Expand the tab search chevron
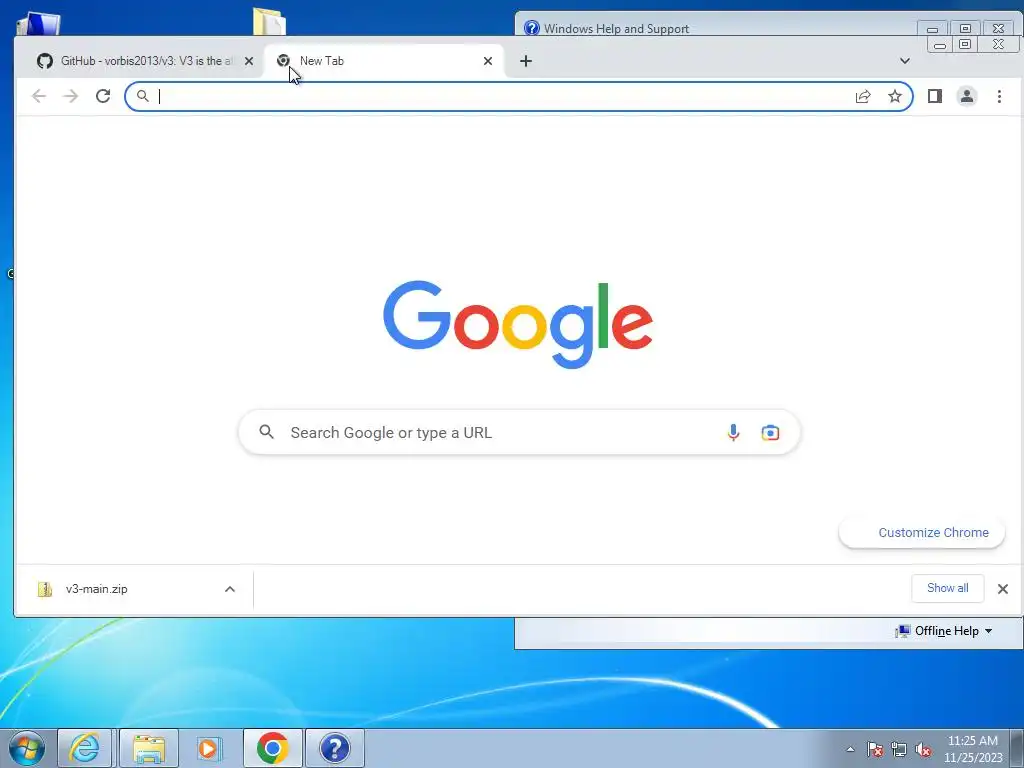The width and height of the screenshot is (1024, 768). coord(904,61)
